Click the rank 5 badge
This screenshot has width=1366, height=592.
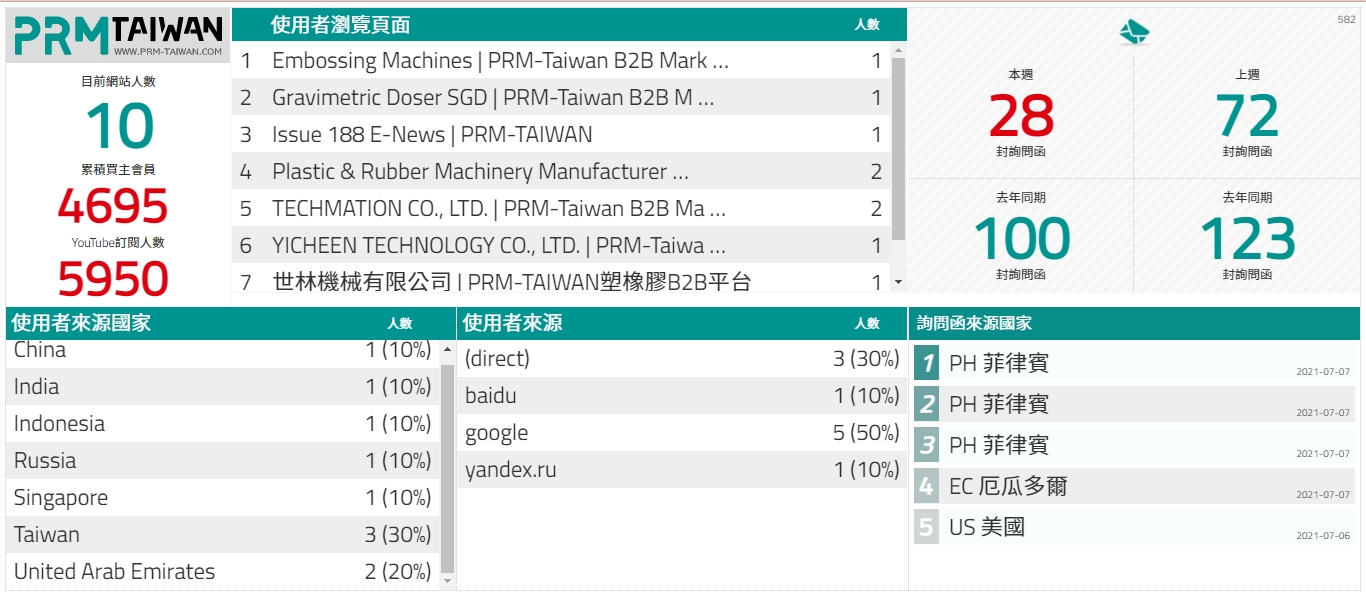click(x=927, y=527)
